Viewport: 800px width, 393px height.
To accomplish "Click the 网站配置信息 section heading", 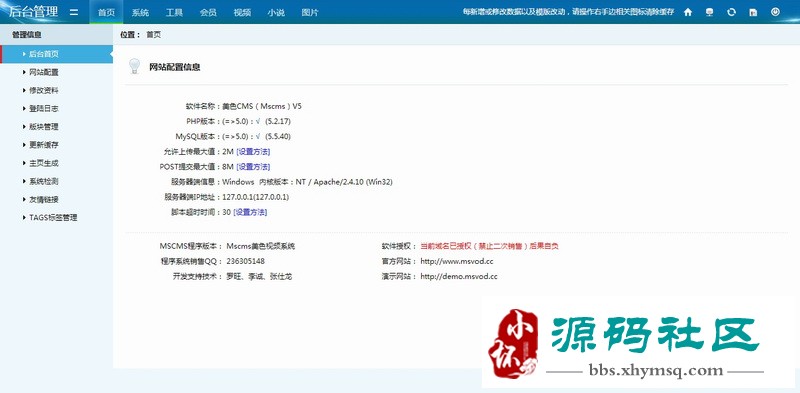I will tap(174, 67).
